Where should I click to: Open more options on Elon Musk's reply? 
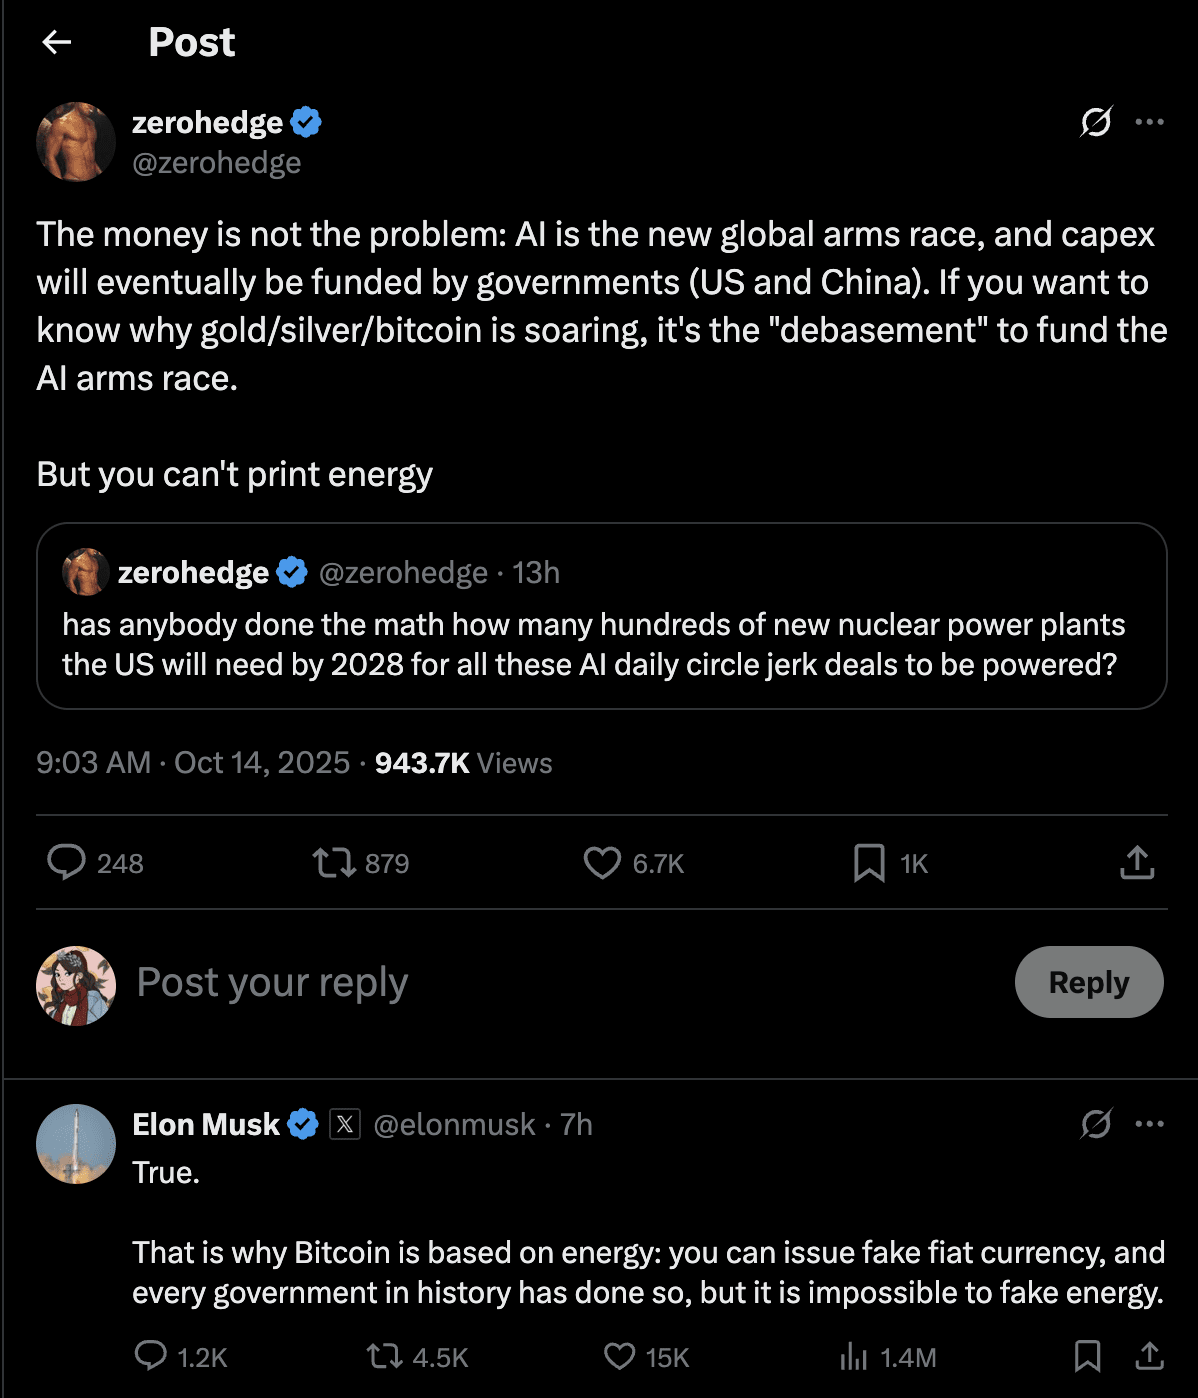(x=1150, y=1124)
